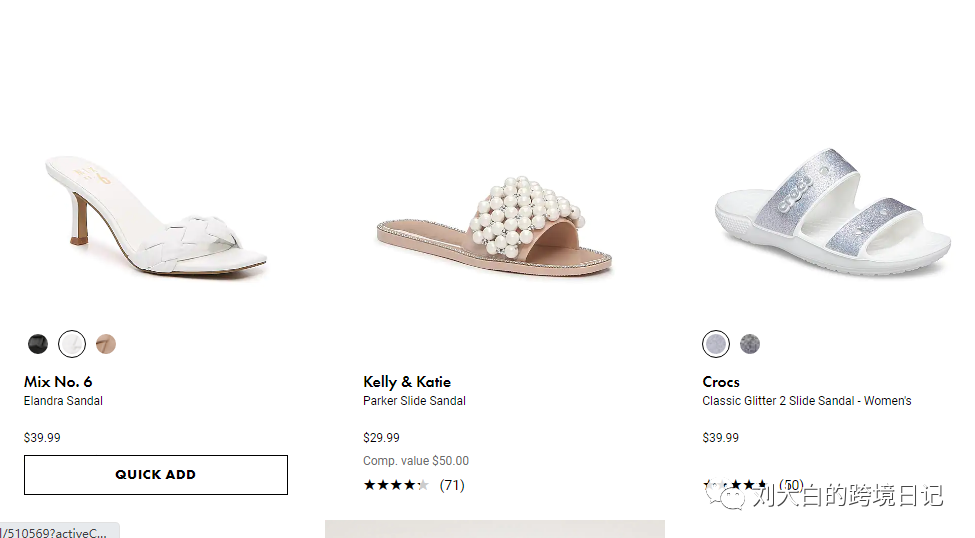Click the Elandra Sandal $39.99 price
The width and height of the screenshot is (975, 538).
(x=42, y=438)
